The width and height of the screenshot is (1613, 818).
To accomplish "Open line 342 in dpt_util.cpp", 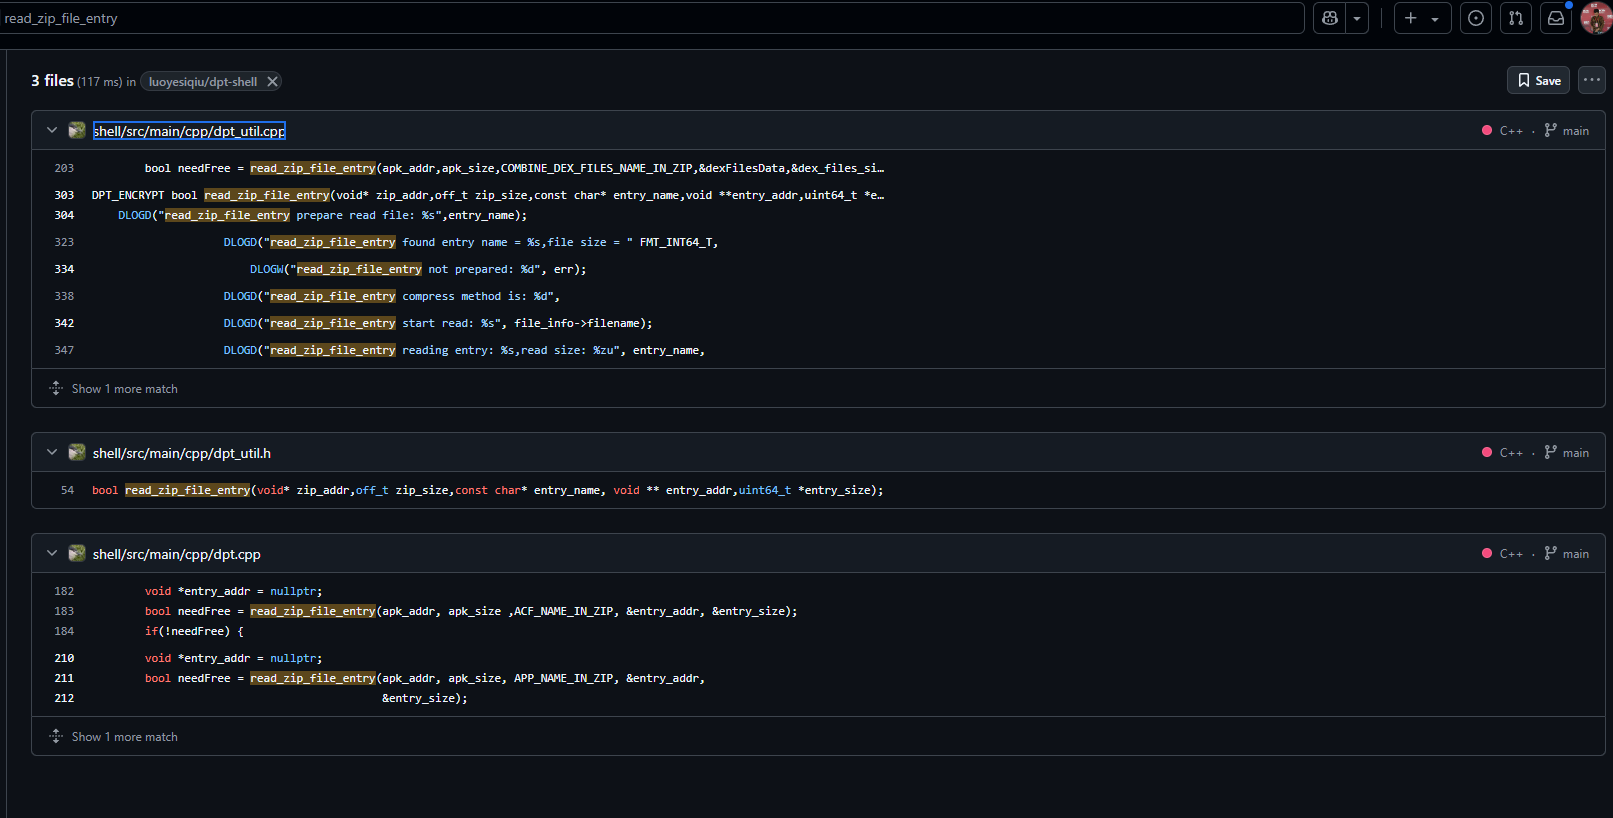I will tap(64, 323).
